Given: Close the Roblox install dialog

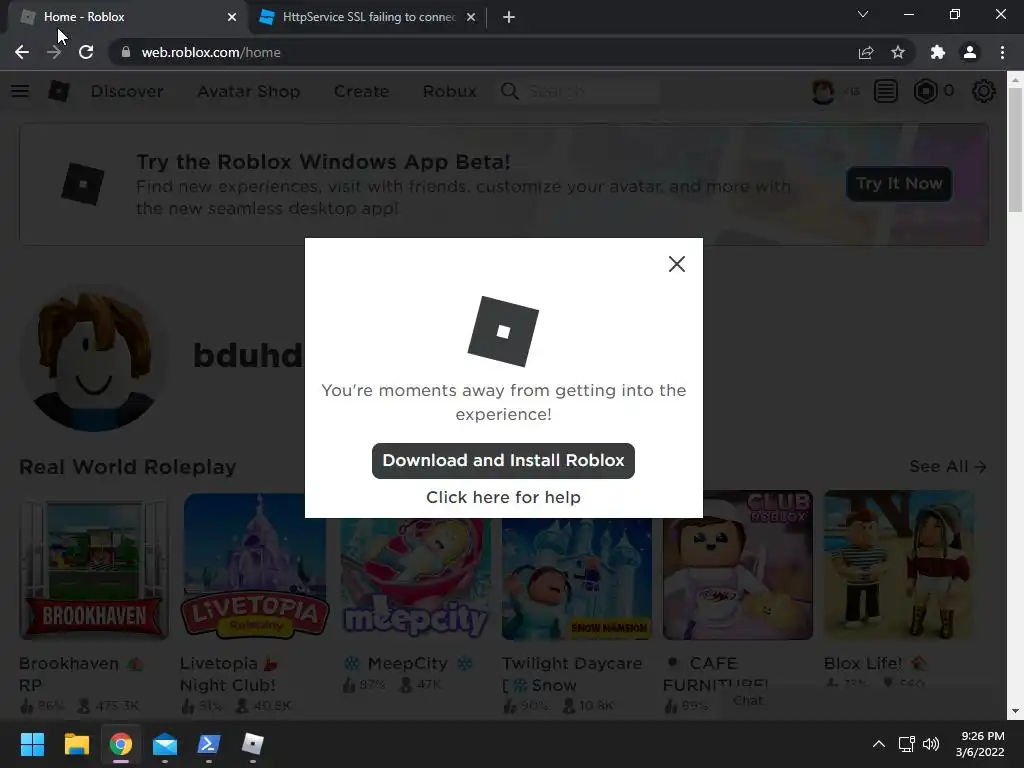Looking at the screenshot, I should pyautogui.click(x=677, y=264).
